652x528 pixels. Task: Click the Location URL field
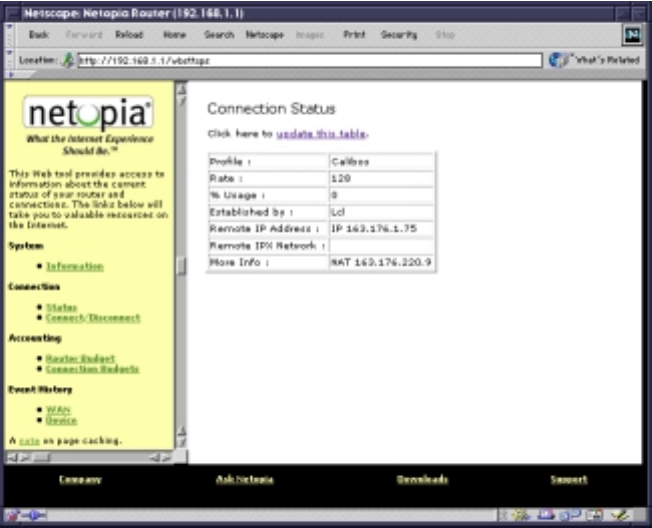click(x=310, y=60)
